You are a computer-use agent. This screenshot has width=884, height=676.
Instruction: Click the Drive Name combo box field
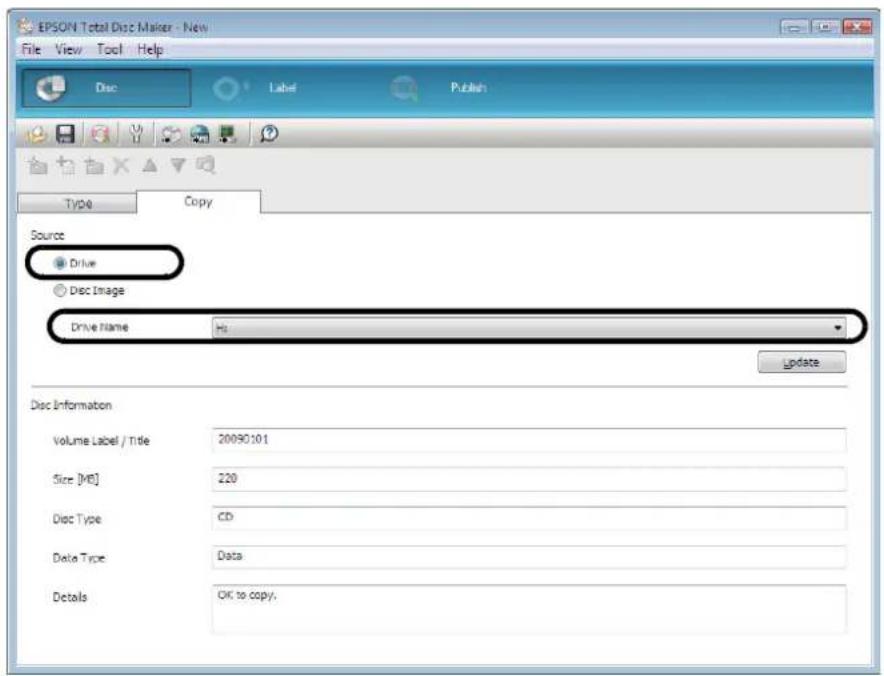tap(529, 328)
